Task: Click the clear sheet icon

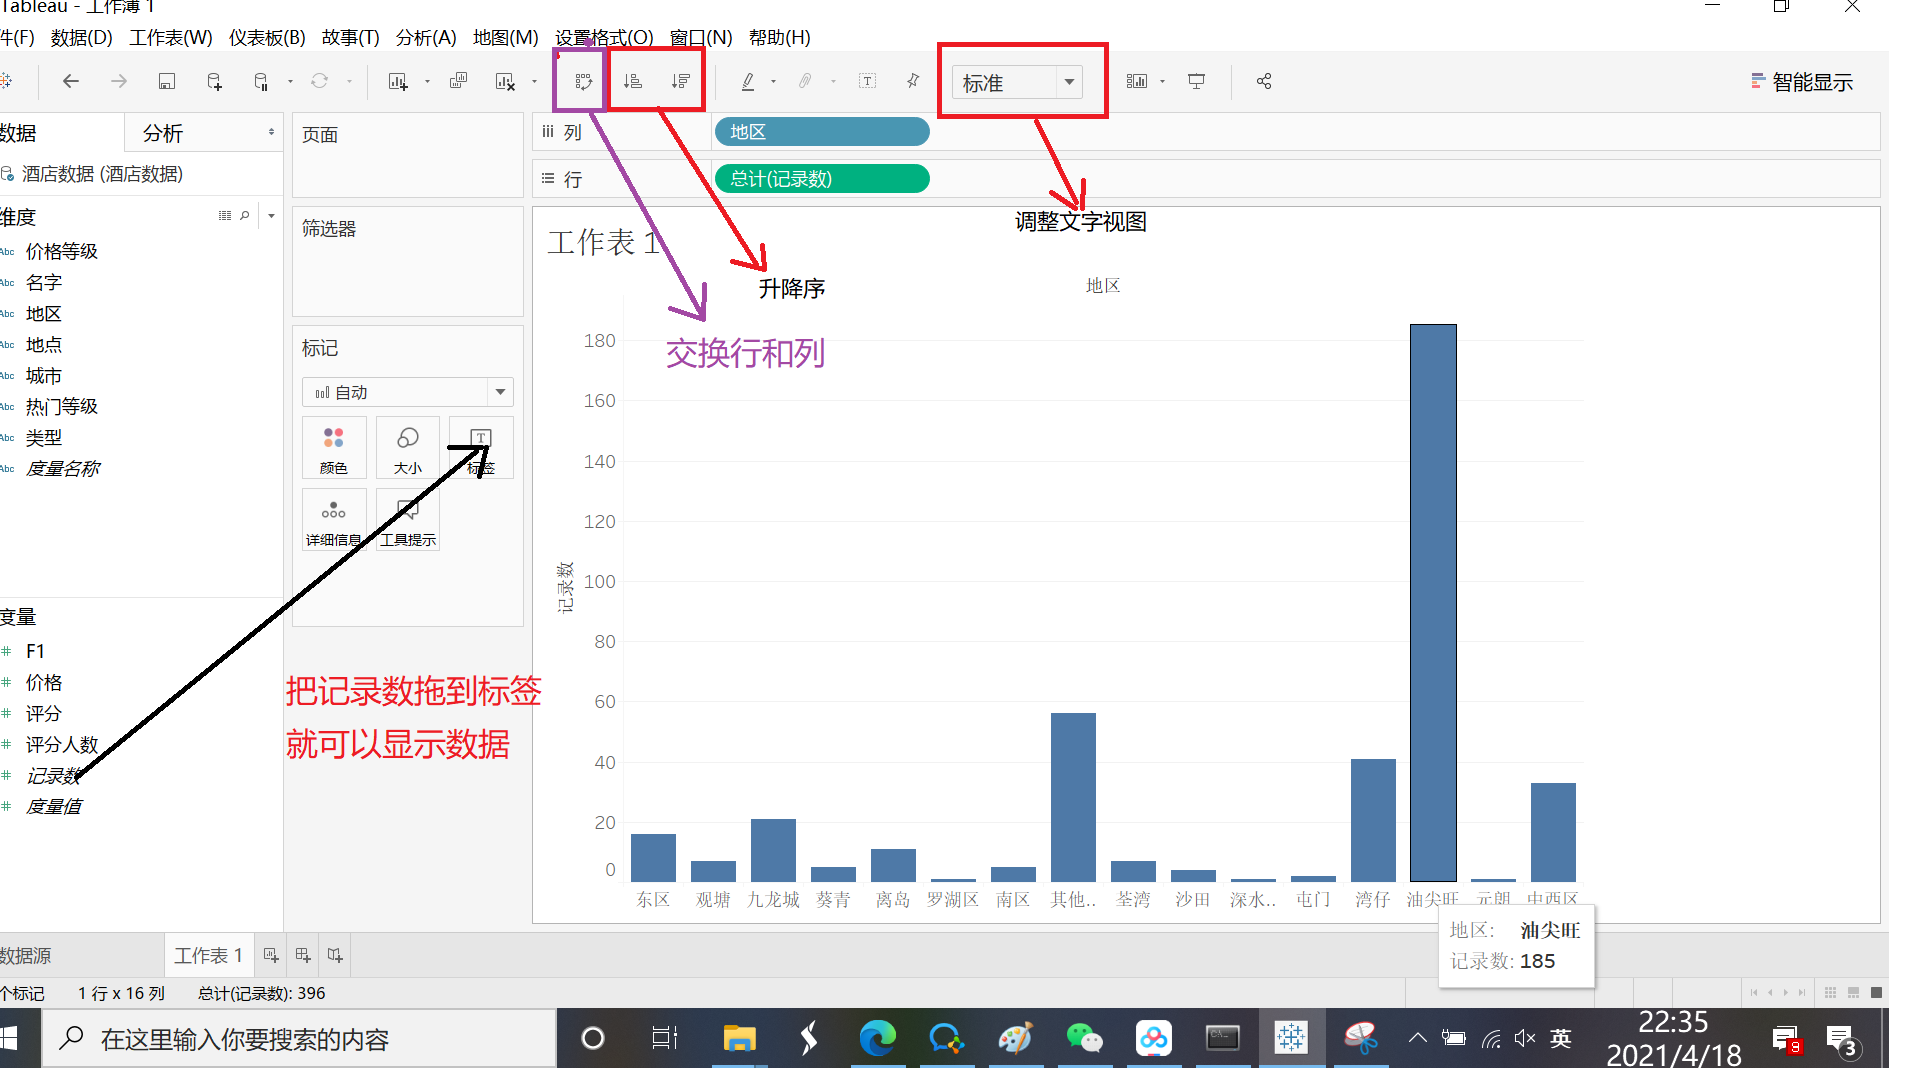Action: point(505,82)
